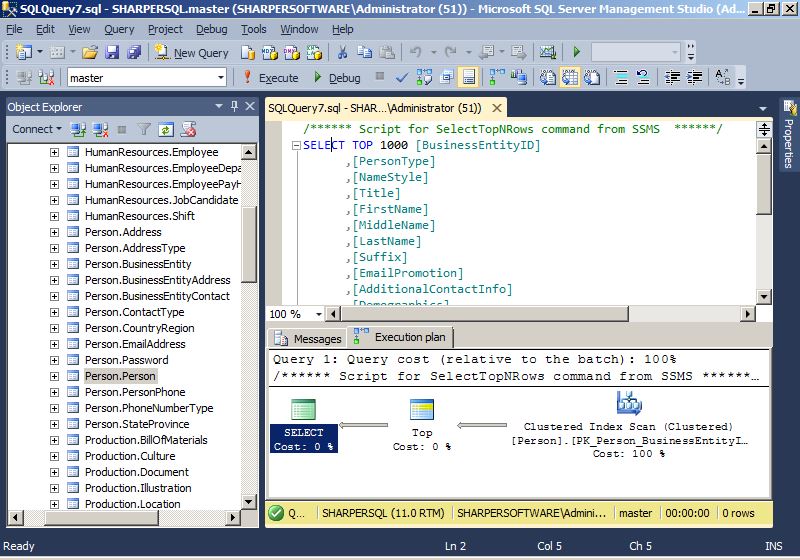Refresh the Object Explorer tree
The height and width of the screenshot is (560, 800).
pos(166,130)
